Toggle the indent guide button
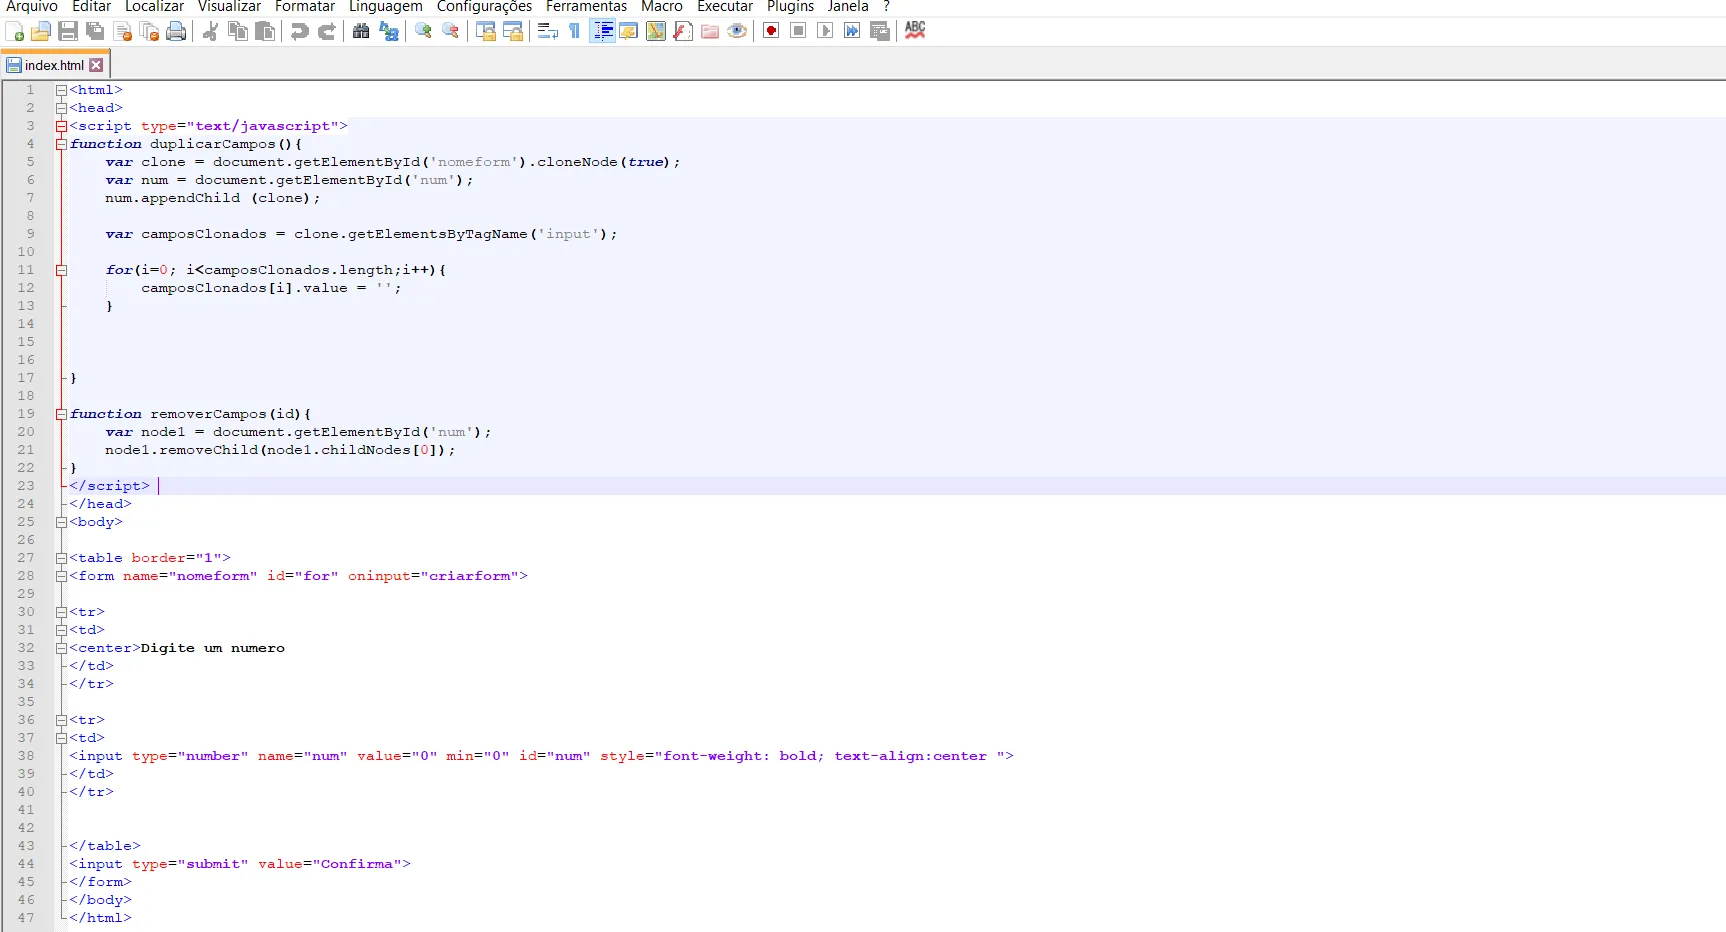Screen dimensions: 1726x932 (602, 32)
